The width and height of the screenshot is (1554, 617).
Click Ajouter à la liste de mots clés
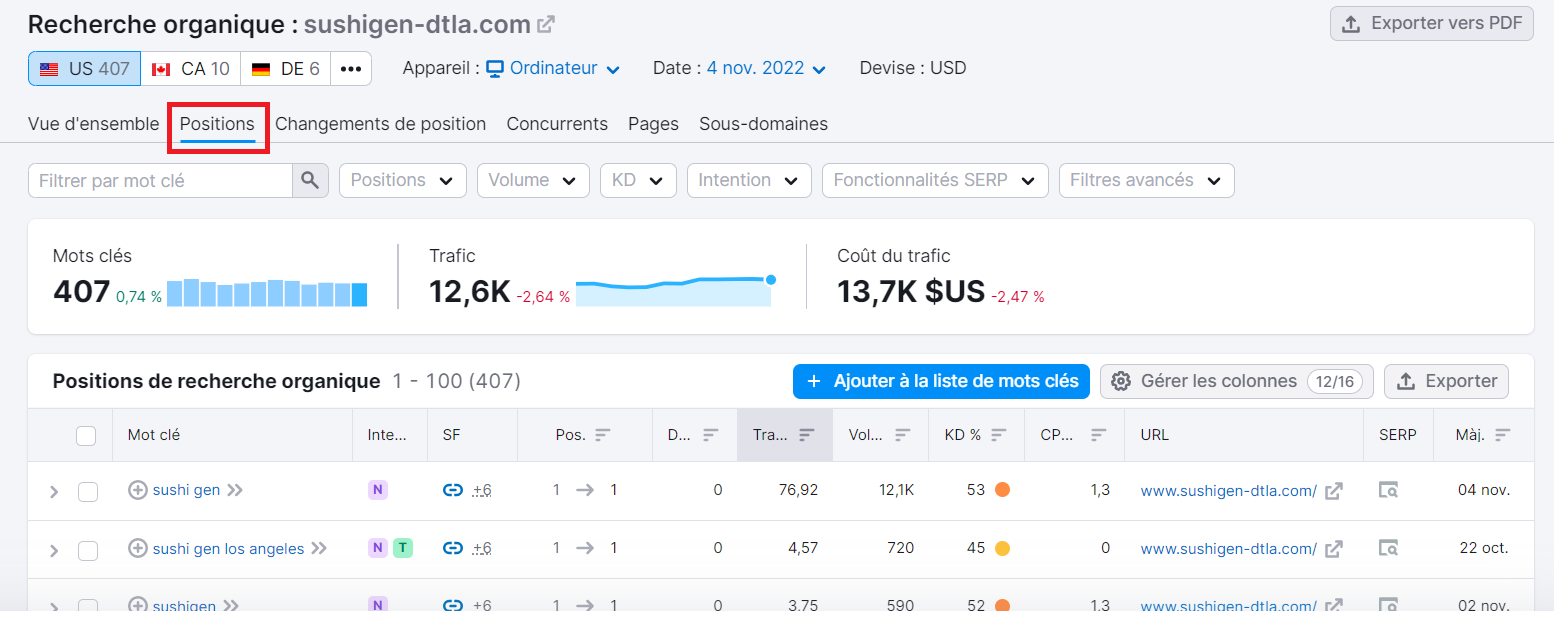(x=941, y=381)
